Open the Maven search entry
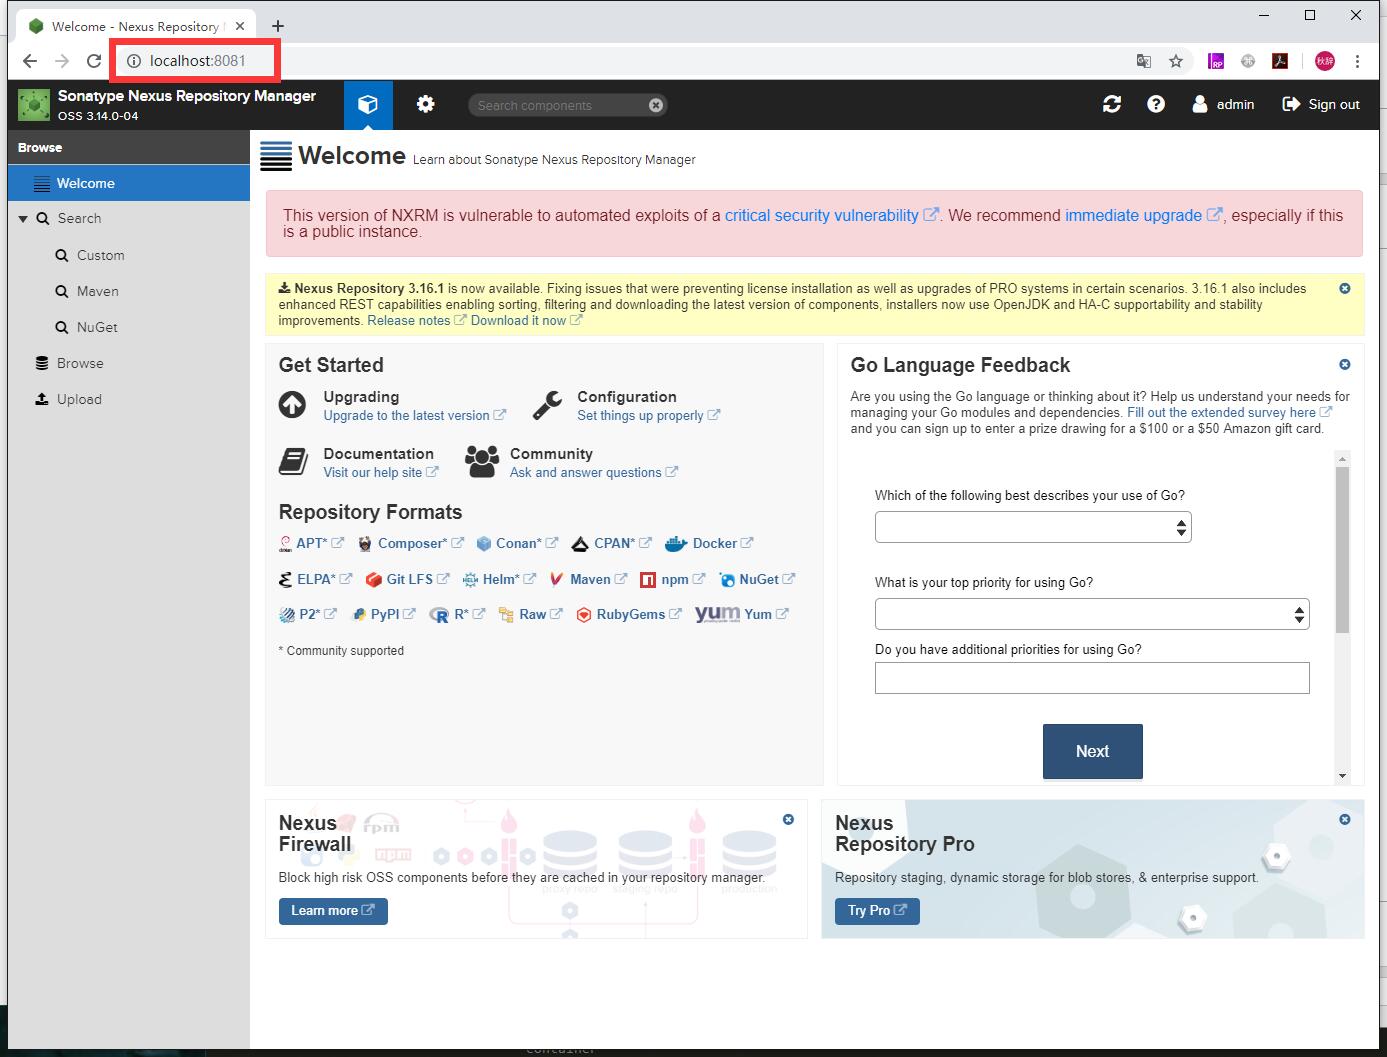 [97, 291]
